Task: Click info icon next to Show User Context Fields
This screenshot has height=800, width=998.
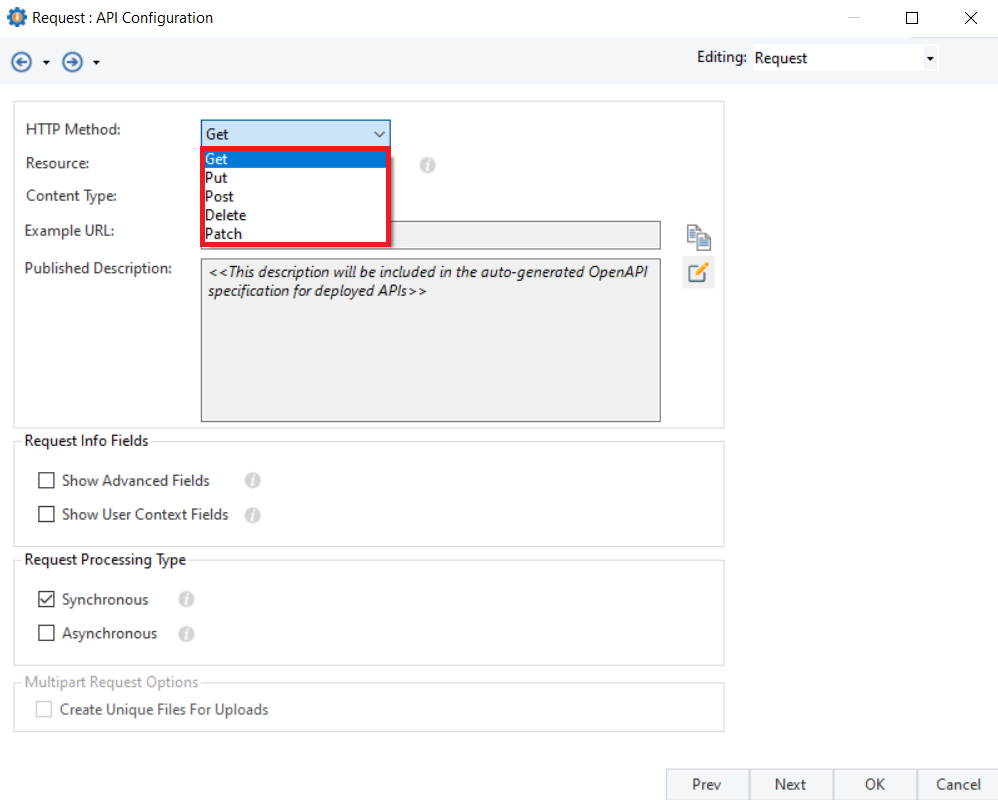Action: tap(253, 515)
